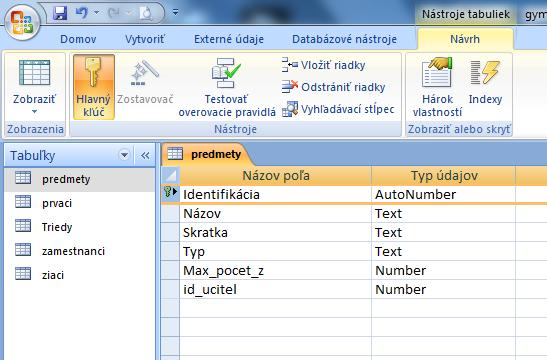Screen dimensions: 547x360
Task: Select the ziaci table
Action: click(x=80, y=275)
